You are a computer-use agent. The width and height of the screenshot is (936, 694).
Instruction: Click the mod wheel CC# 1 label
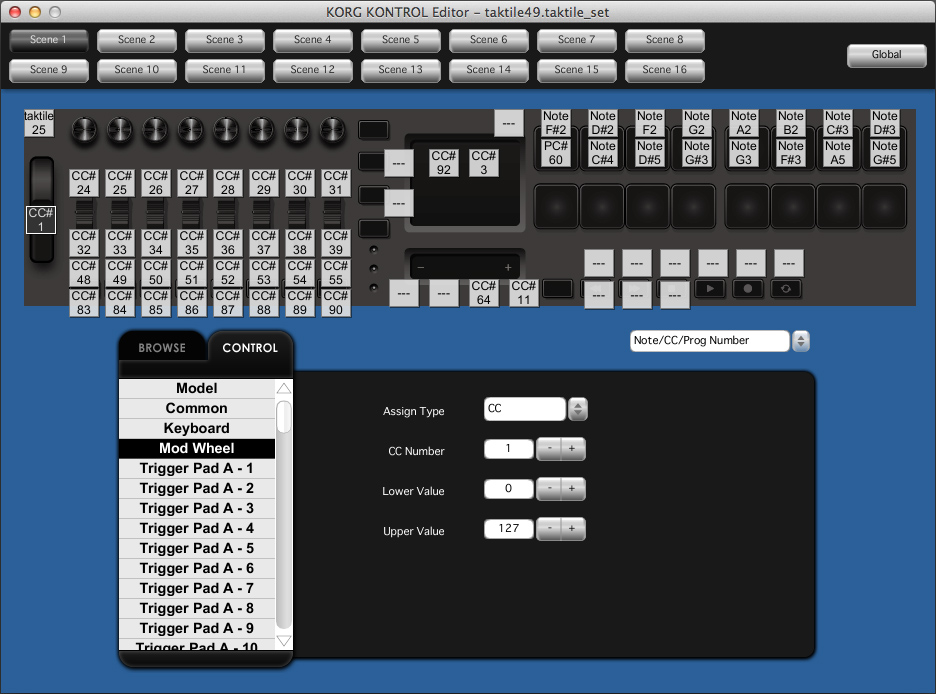pyautogui.click(x=41, y=220)
